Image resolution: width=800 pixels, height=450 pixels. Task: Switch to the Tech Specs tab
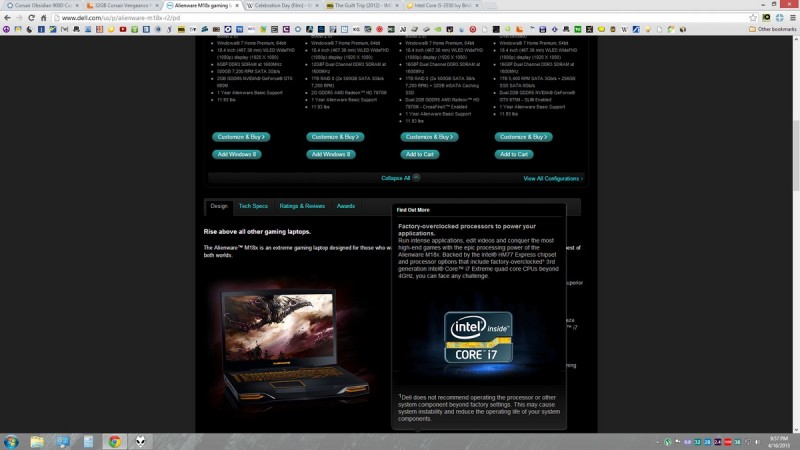coord(253,206)
